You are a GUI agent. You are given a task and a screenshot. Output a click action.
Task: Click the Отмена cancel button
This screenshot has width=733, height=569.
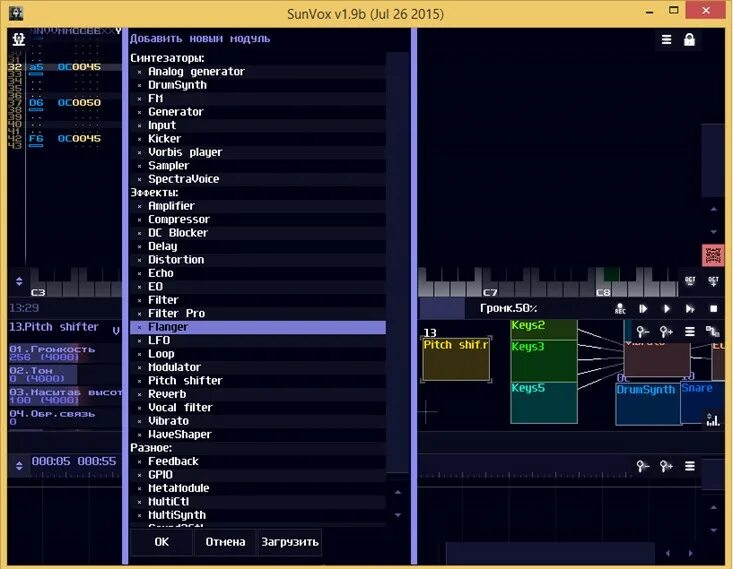(225, 542)
